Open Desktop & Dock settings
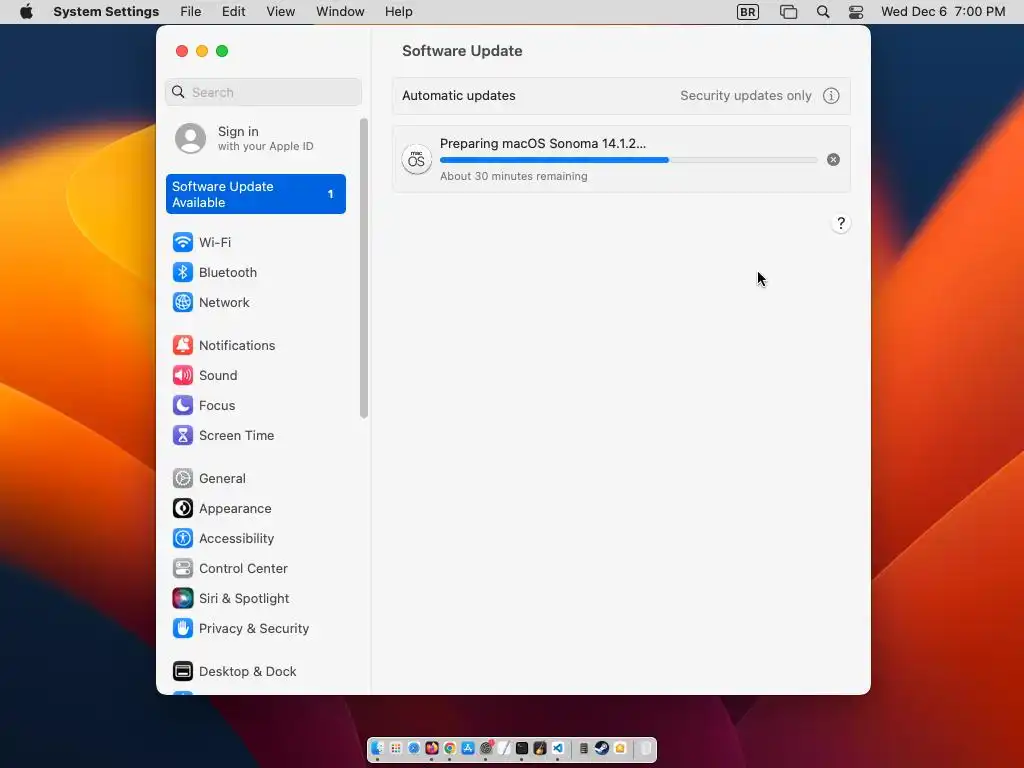Image resolution: width=1024 pixels, height=768 pixels. coord(234,672)
